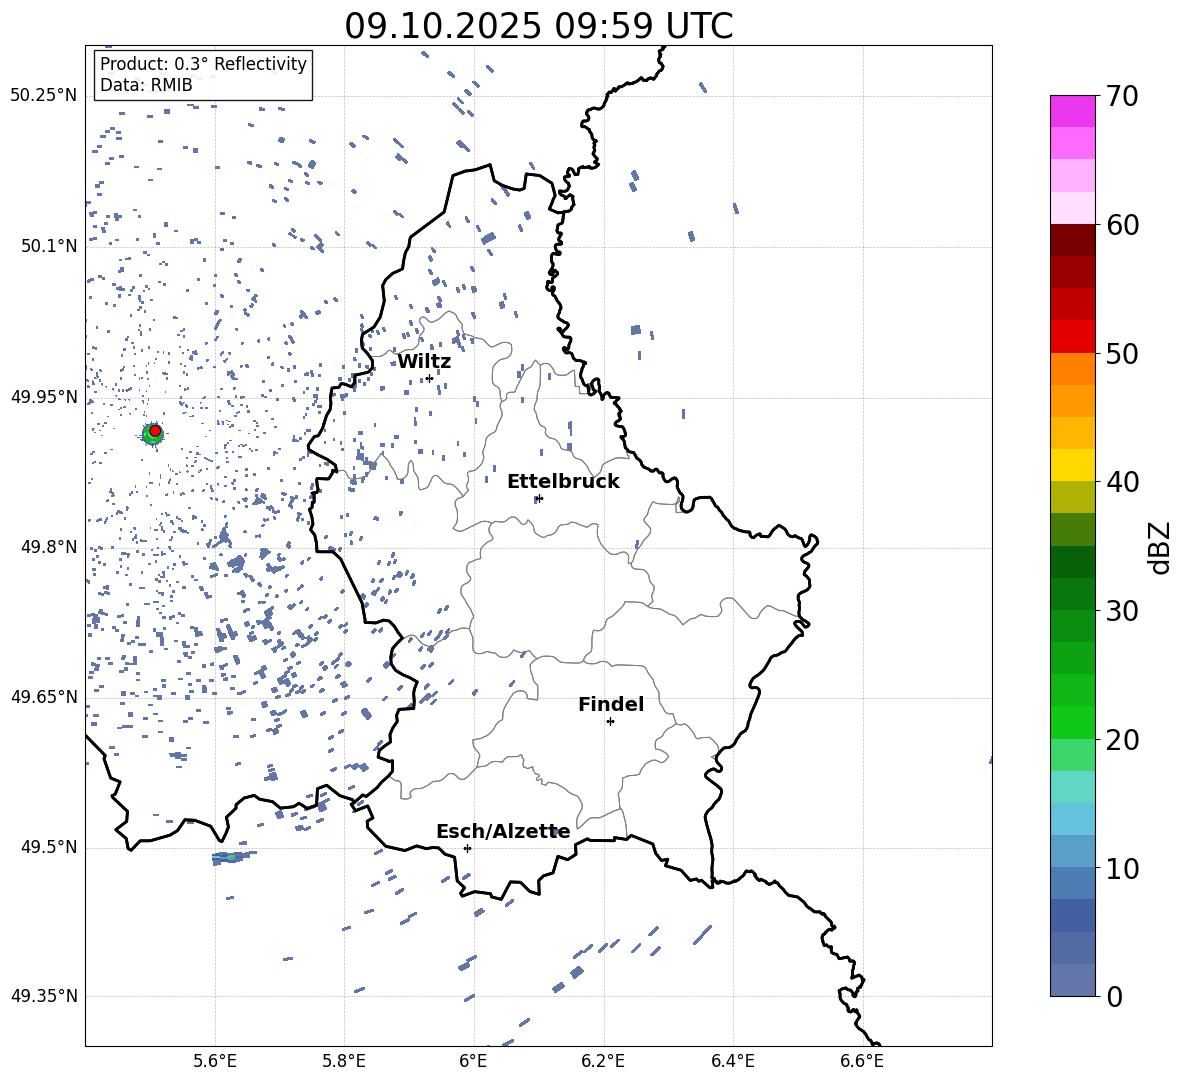Click the 6°E longitude label
The height and width of the screenshot is (1081, 1184).
pos(473,1061)
